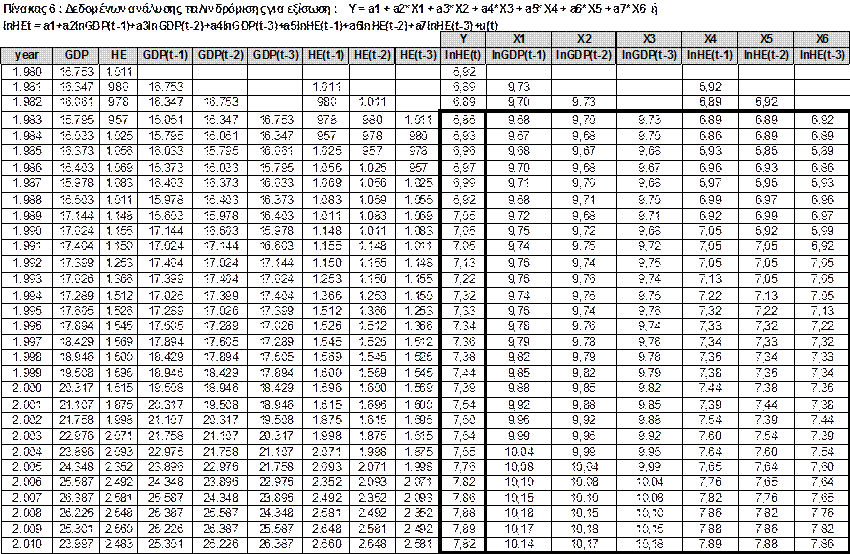Select the 'year' column header
Viewport: 850px width, 554px height.
[27, 55]
